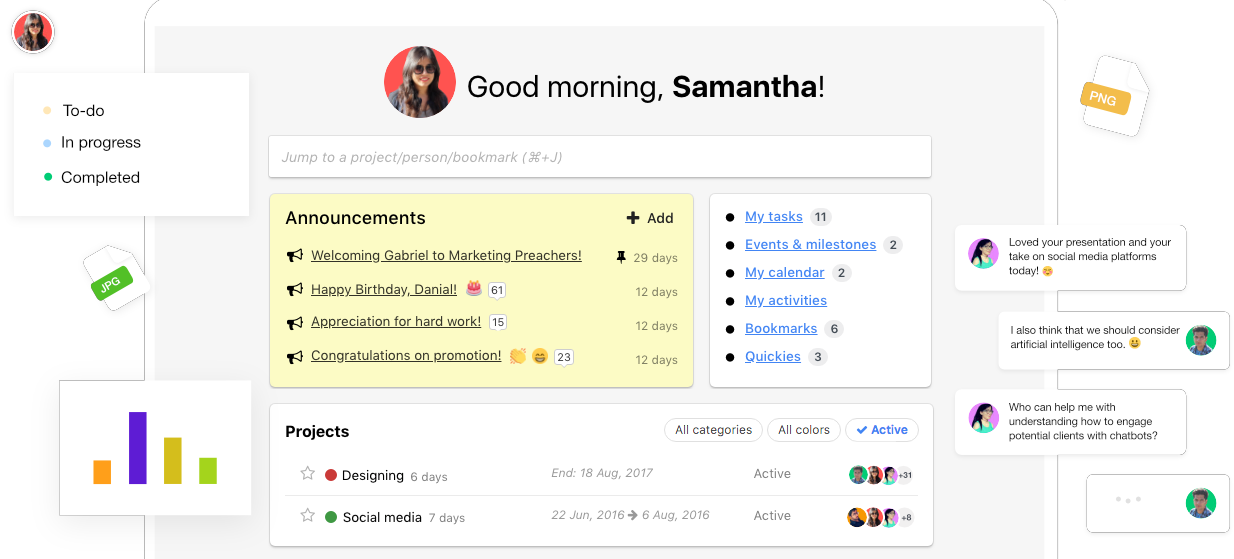
Task: Click megaphone icon beside Congratulations on promotion
Action: pos(295,357)
